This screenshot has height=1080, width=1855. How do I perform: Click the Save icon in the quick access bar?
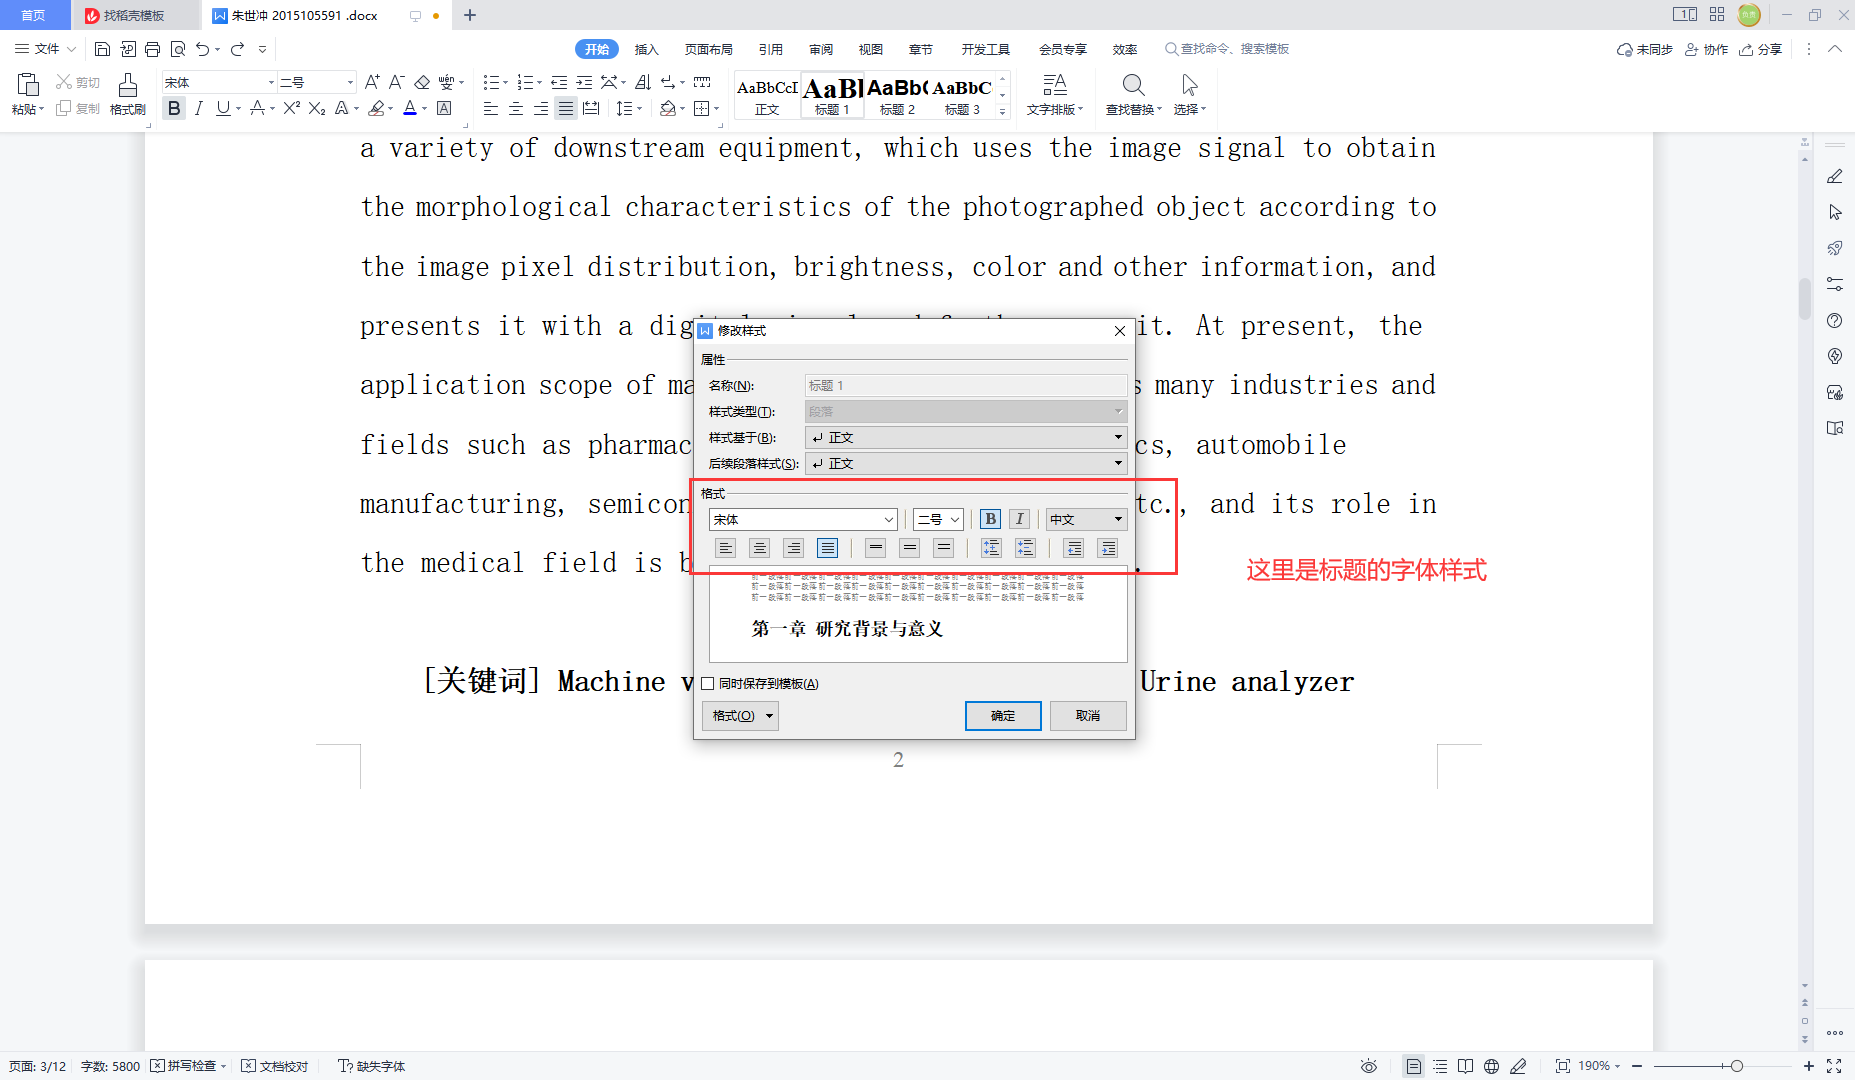tap(102, 49)
